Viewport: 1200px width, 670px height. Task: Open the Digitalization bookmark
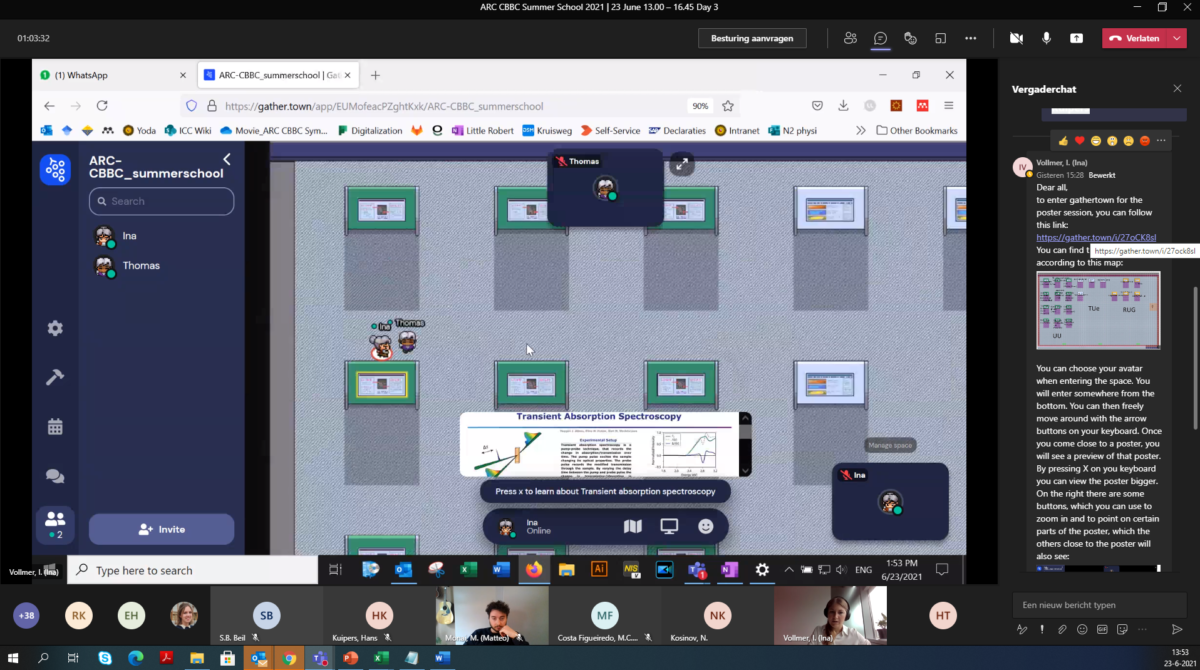(x=369, y=130)
